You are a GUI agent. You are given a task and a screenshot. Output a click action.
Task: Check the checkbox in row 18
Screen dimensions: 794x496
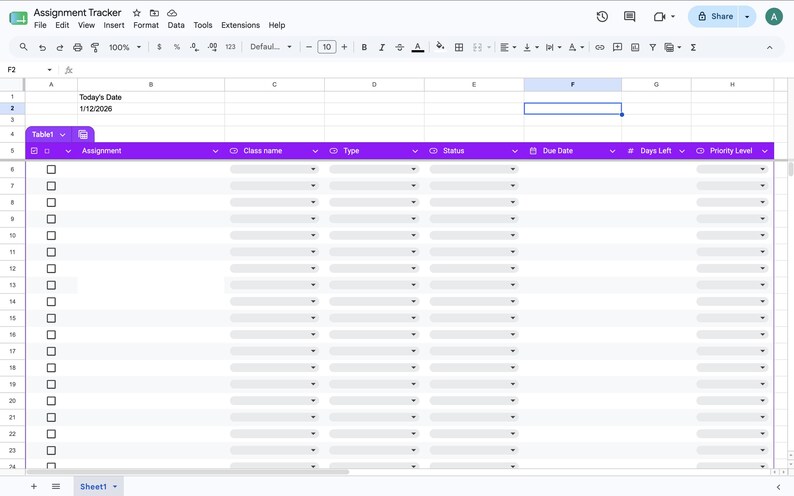coord(51,368)
